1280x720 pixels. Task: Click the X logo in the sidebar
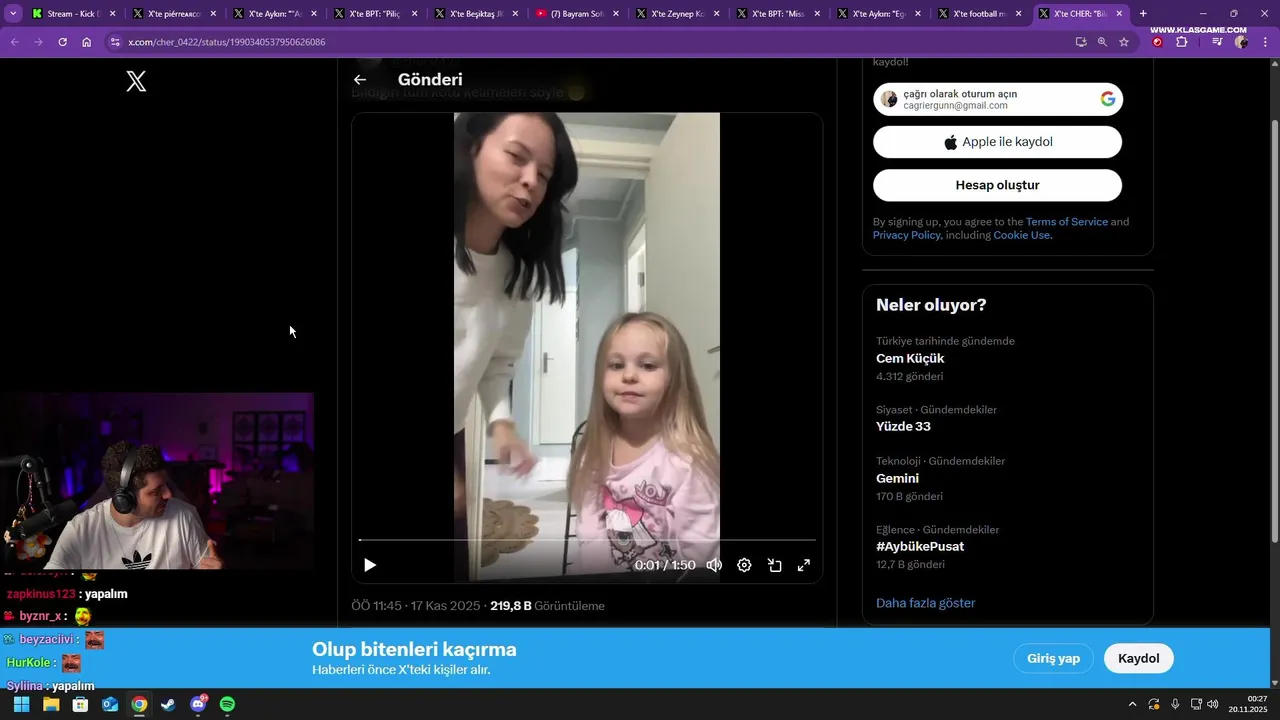(x=136, y=81)
